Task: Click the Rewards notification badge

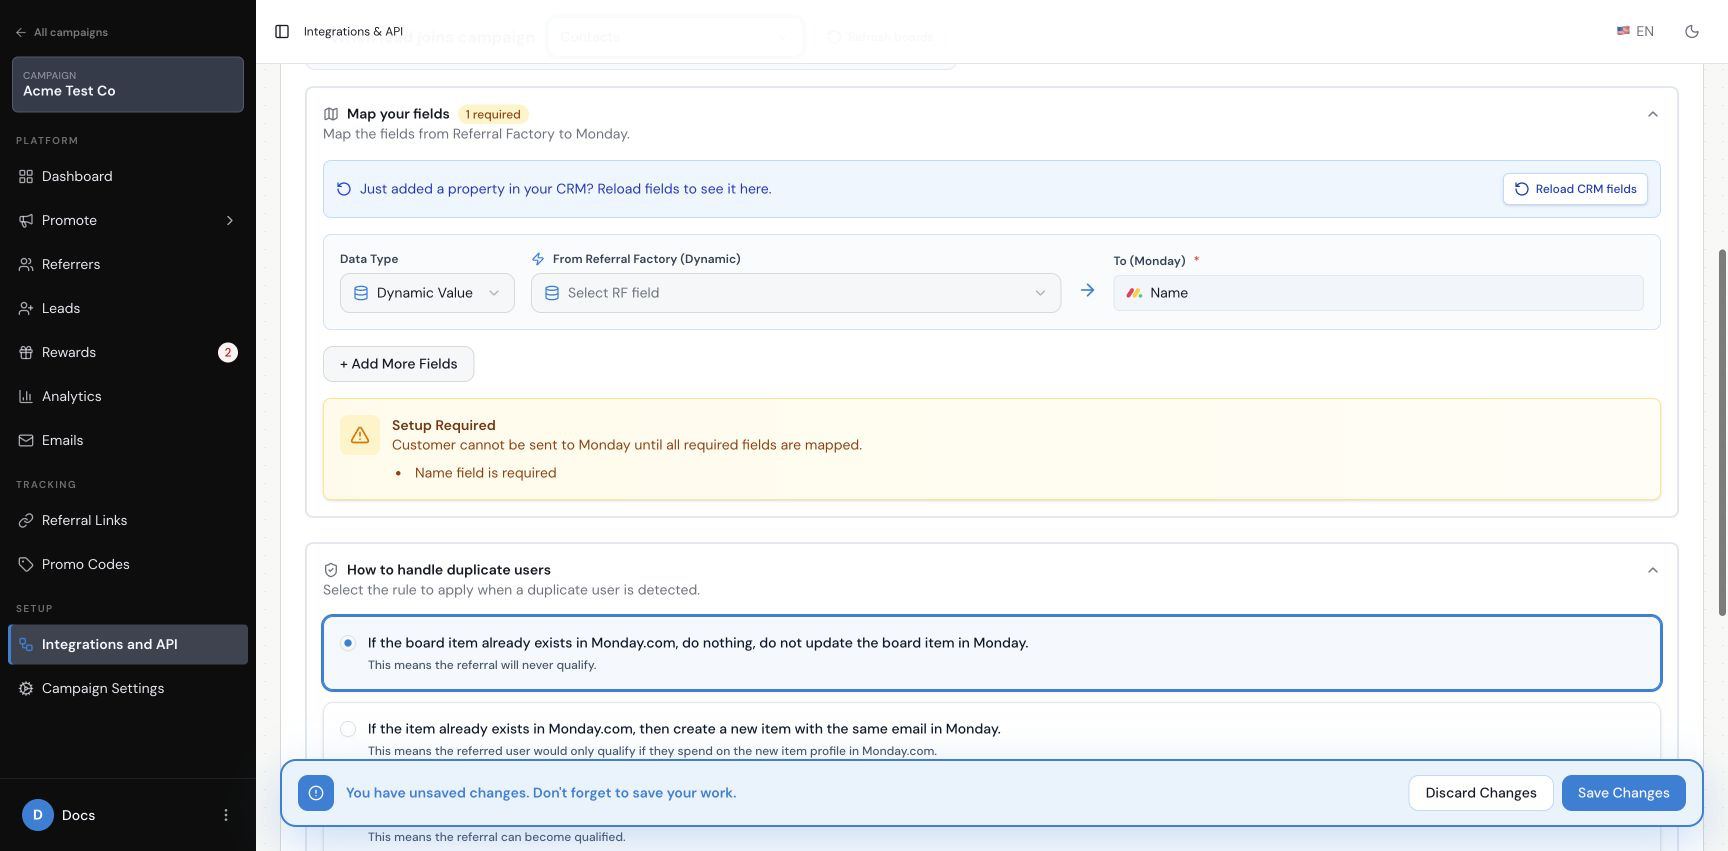Action: coord(228,352)
